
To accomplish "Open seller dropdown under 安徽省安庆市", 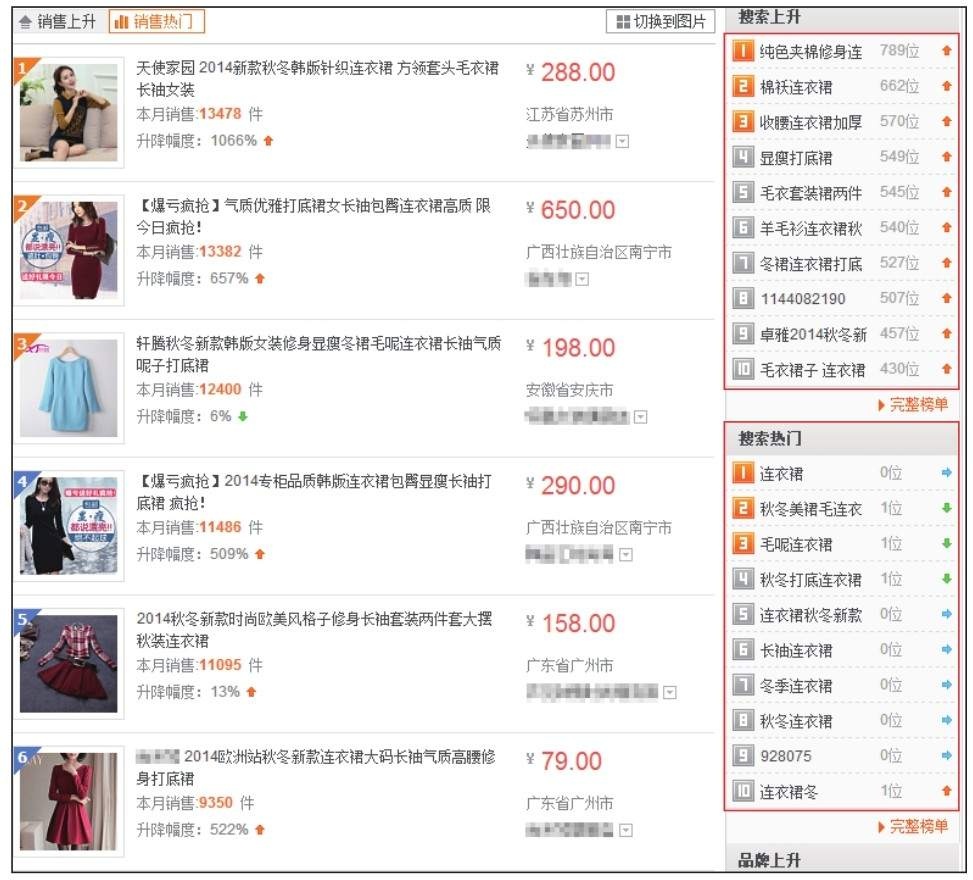I will [640, 417].
